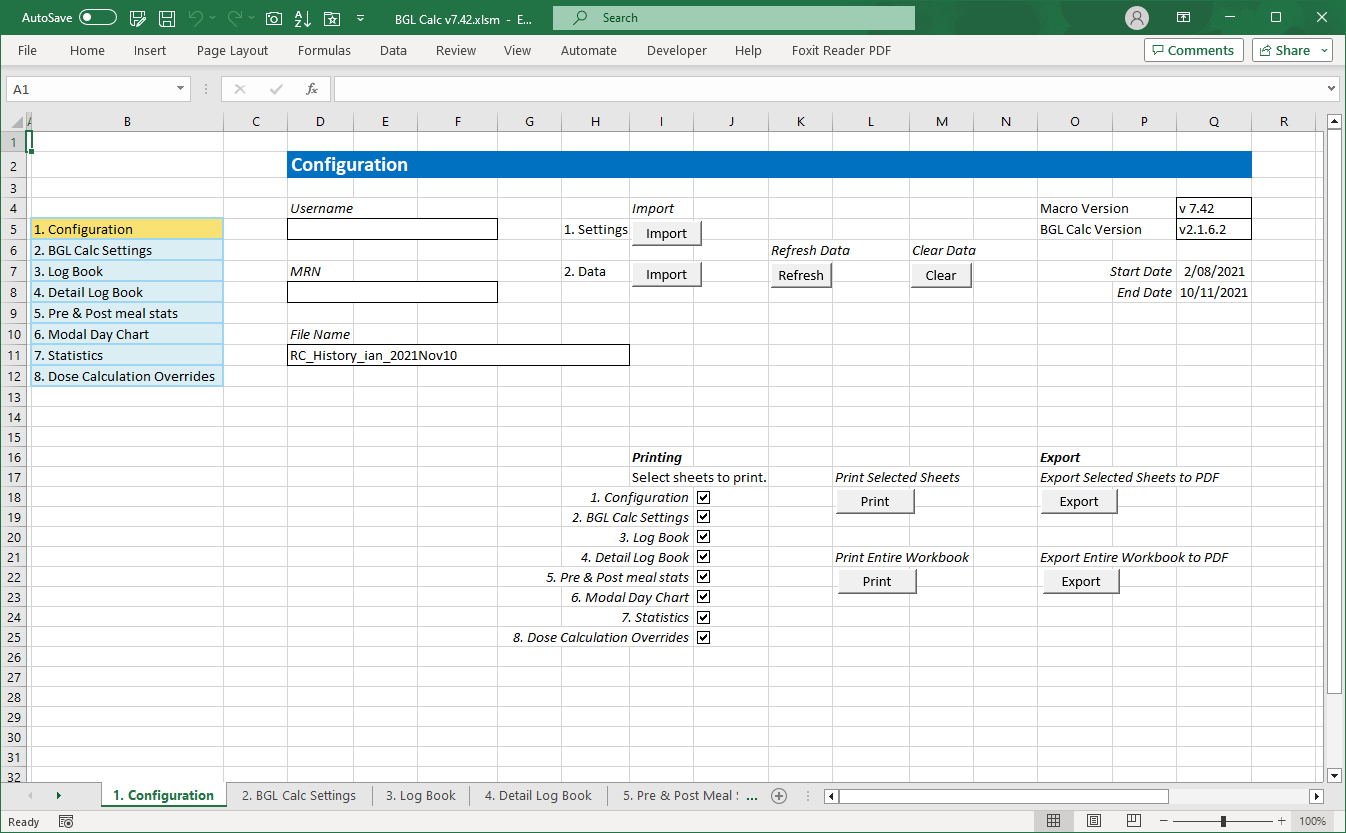1346x833 pixels.
Task: Click the Save floppy disk icon
Action: click(x=167, y=18)
